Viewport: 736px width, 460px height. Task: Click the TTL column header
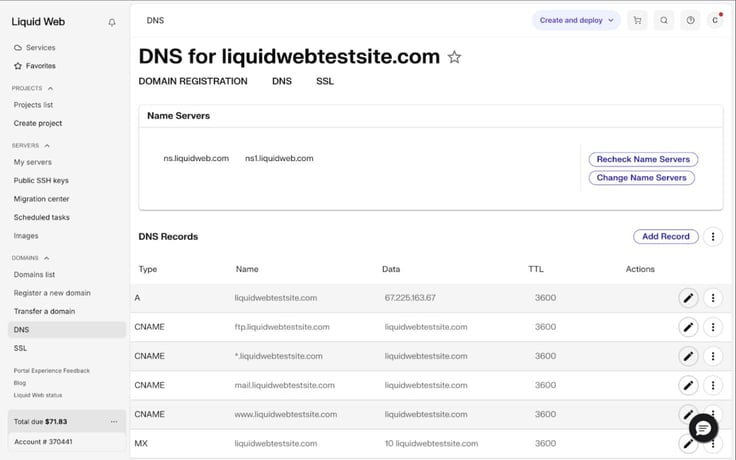[536, 269]
